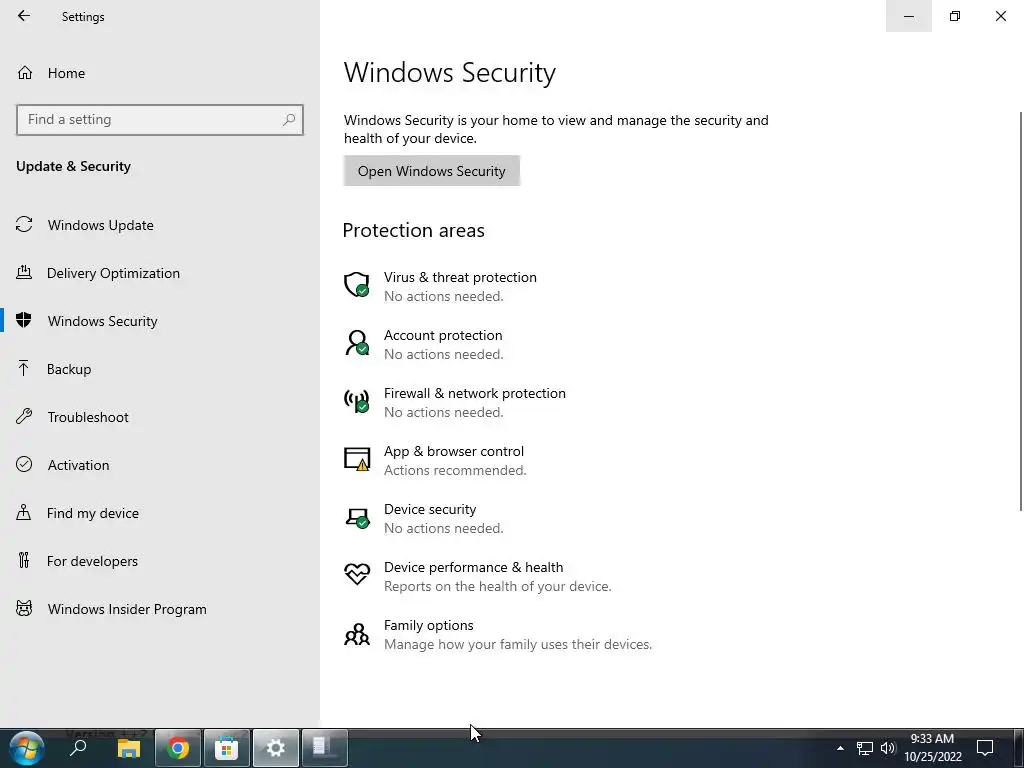Click in the Find a setting field
This screenshot has width=1024, height=768.
160,120
